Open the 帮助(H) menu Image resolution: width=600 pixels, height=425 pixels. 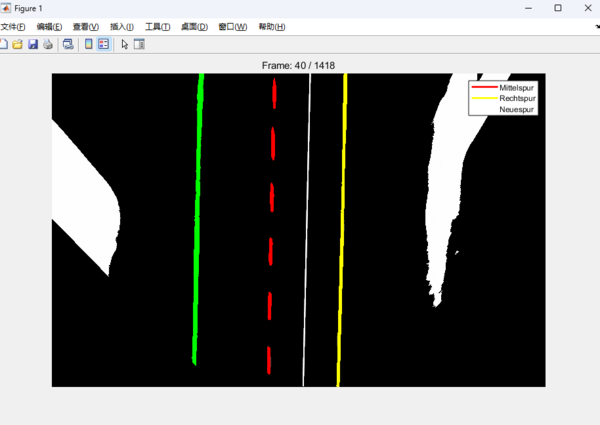click(271, 26)
